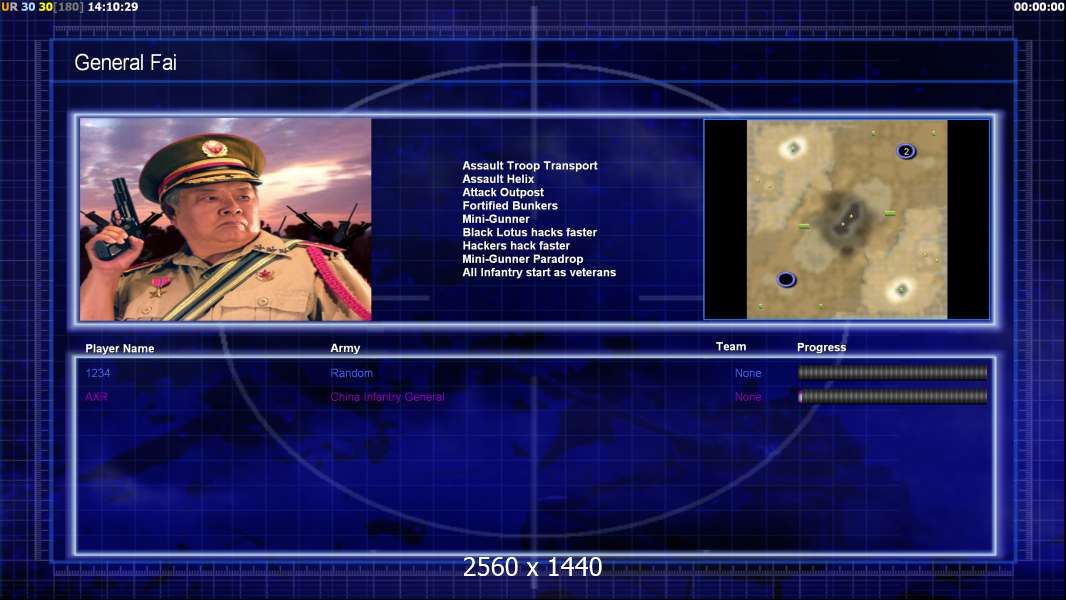The image size is (1066, 600).
Task: Click the 'Assault Troop Transport' line
Action: point(530,166)
